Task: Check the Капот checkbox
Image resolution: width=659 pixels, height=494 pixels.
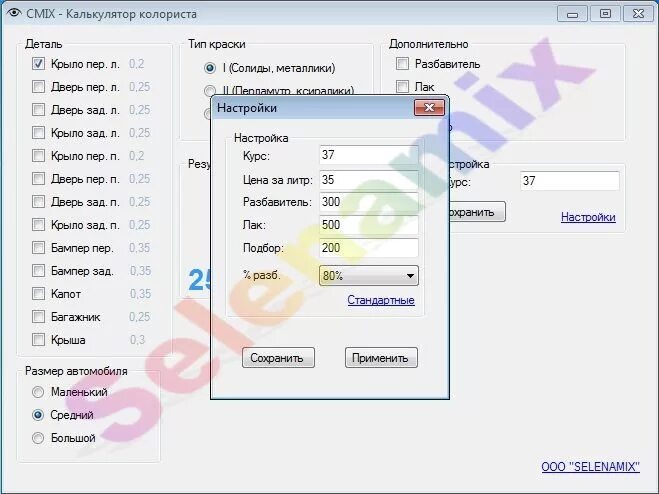Action: (38, 293)
